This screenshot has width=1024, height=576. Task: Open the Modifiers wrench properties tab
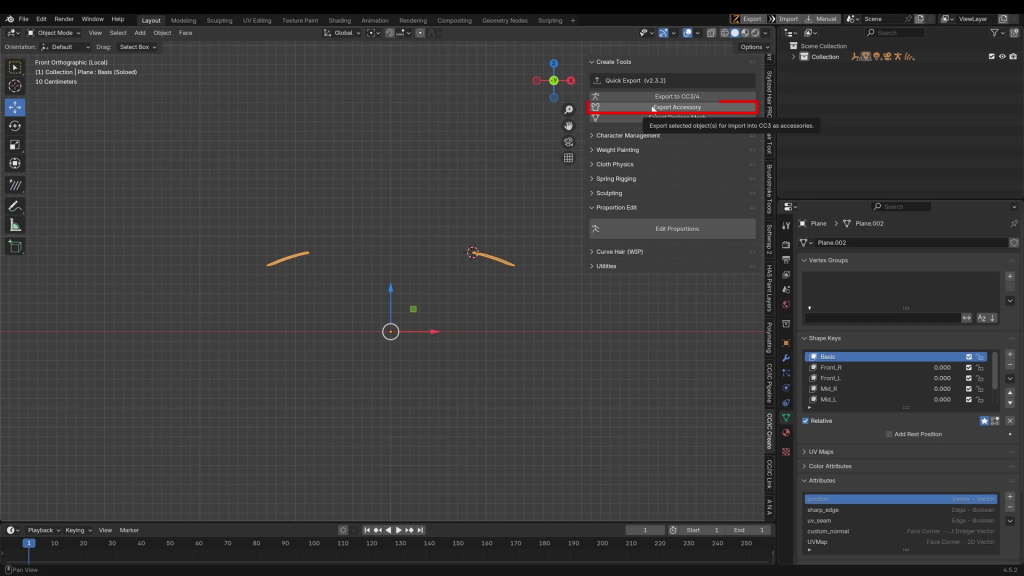pos(786,358)
